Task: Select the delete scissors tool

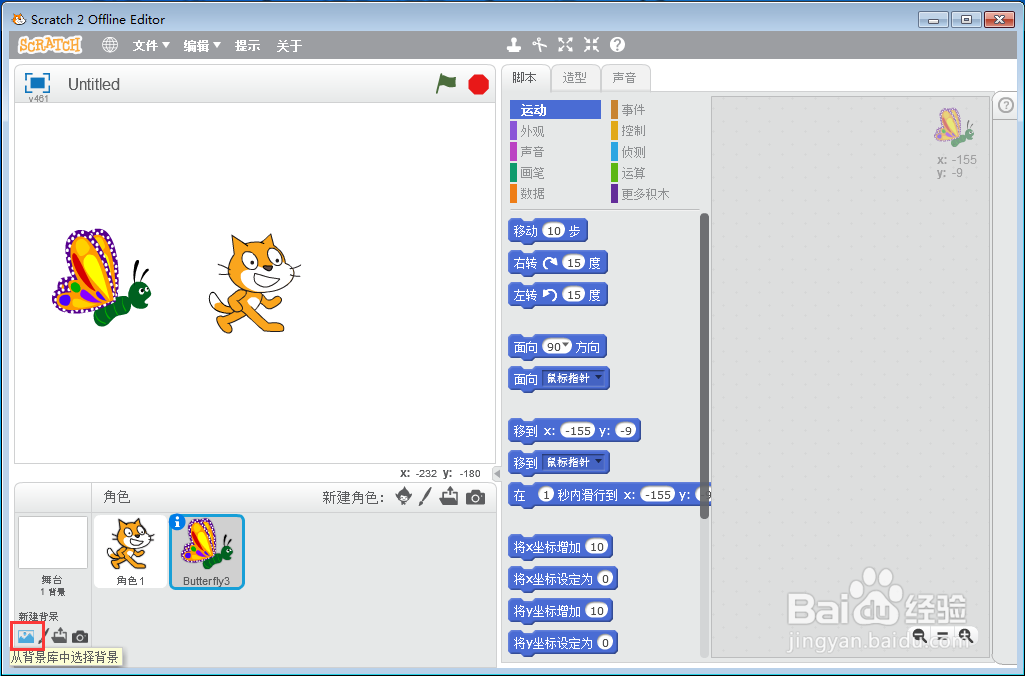Action: (x=539, y=44)
